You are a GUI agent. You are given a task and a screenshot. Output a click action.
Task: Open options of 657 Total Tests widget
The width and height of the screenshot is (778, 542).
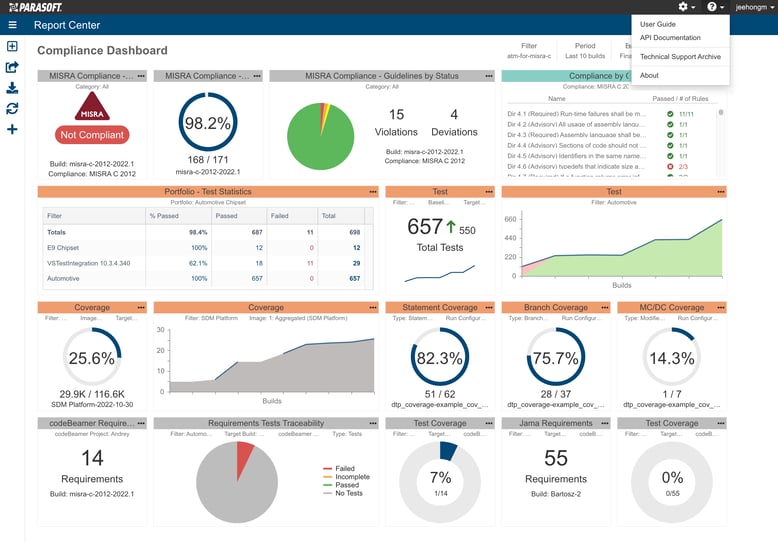(x=489, y=192)
